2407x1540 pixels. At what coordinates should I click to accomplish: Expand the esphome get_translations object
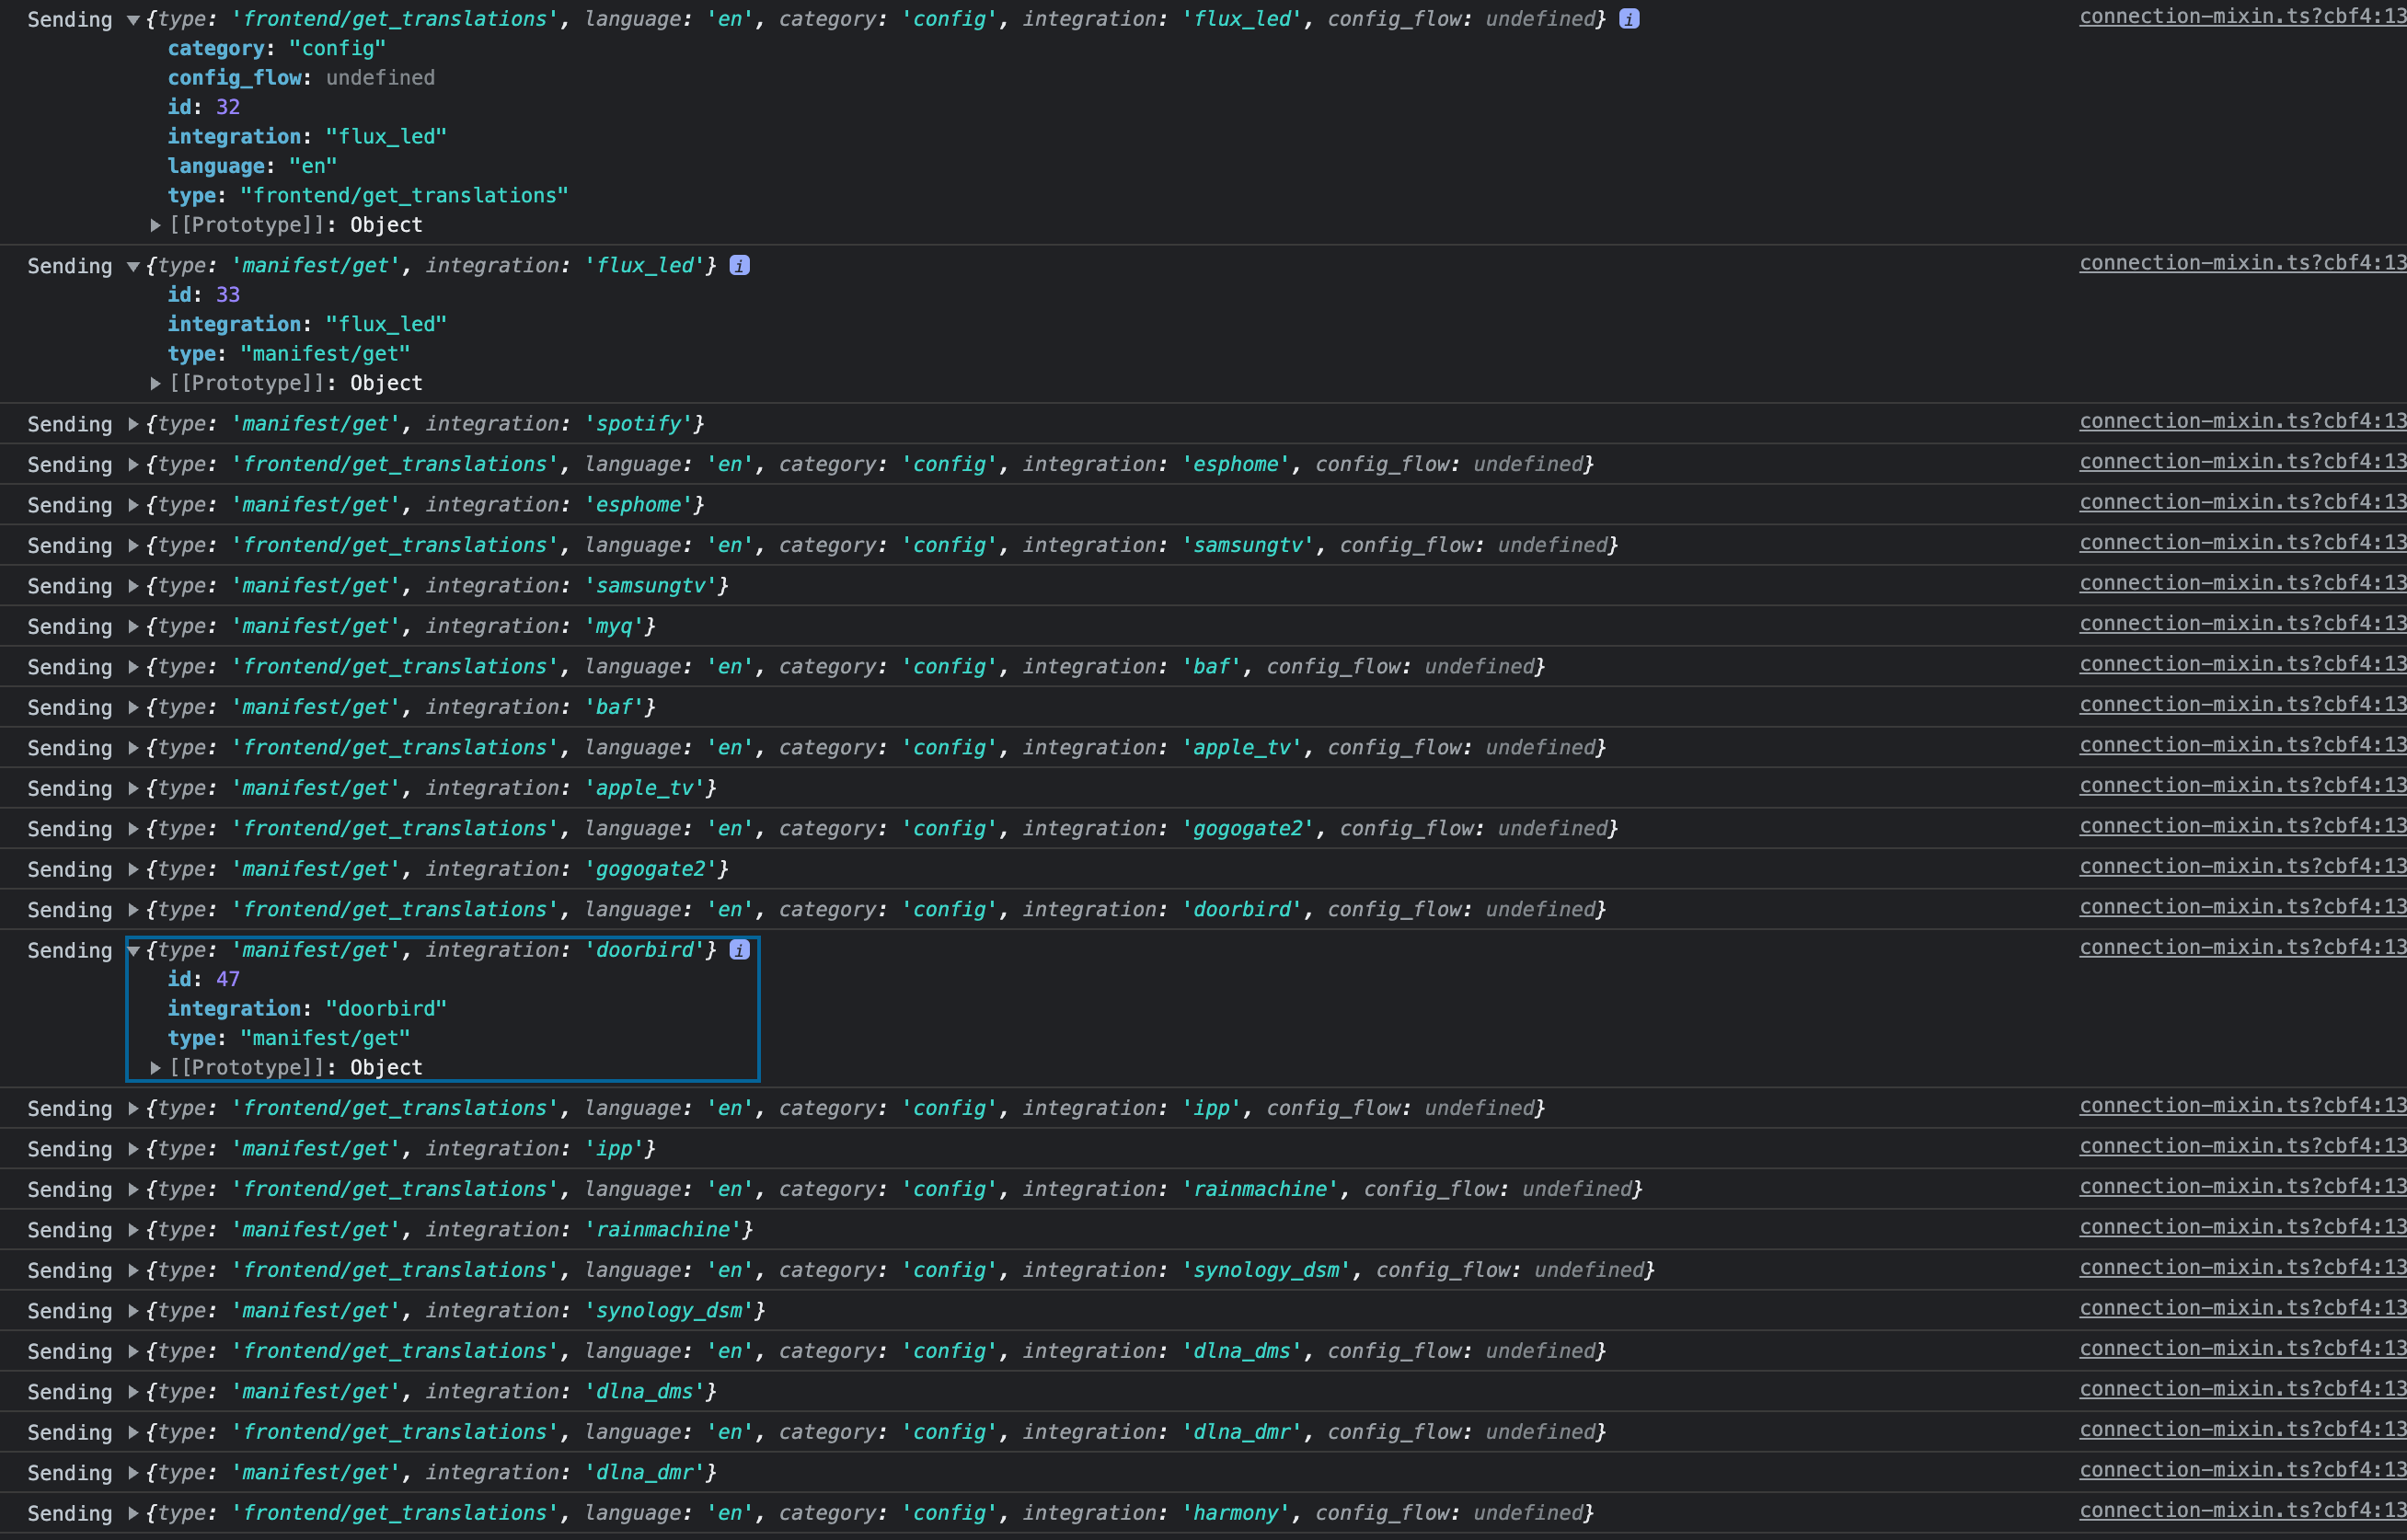(x=133, y=465)
